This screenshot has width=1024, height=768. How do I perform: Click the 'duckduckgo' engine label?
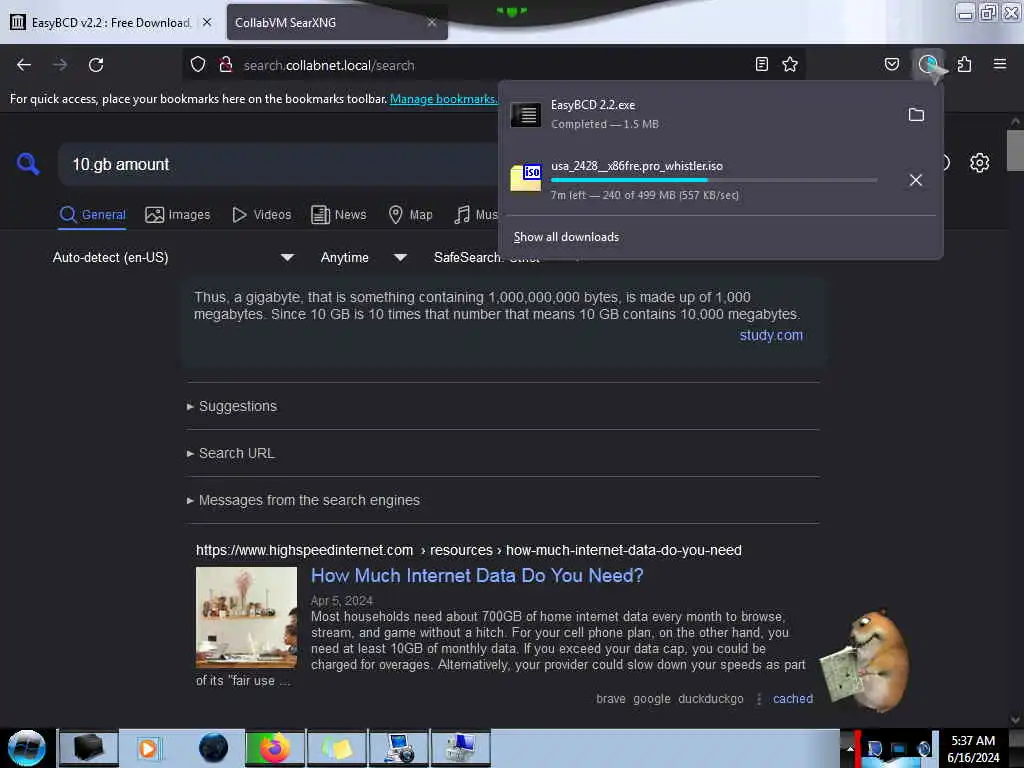coord(711,699)
